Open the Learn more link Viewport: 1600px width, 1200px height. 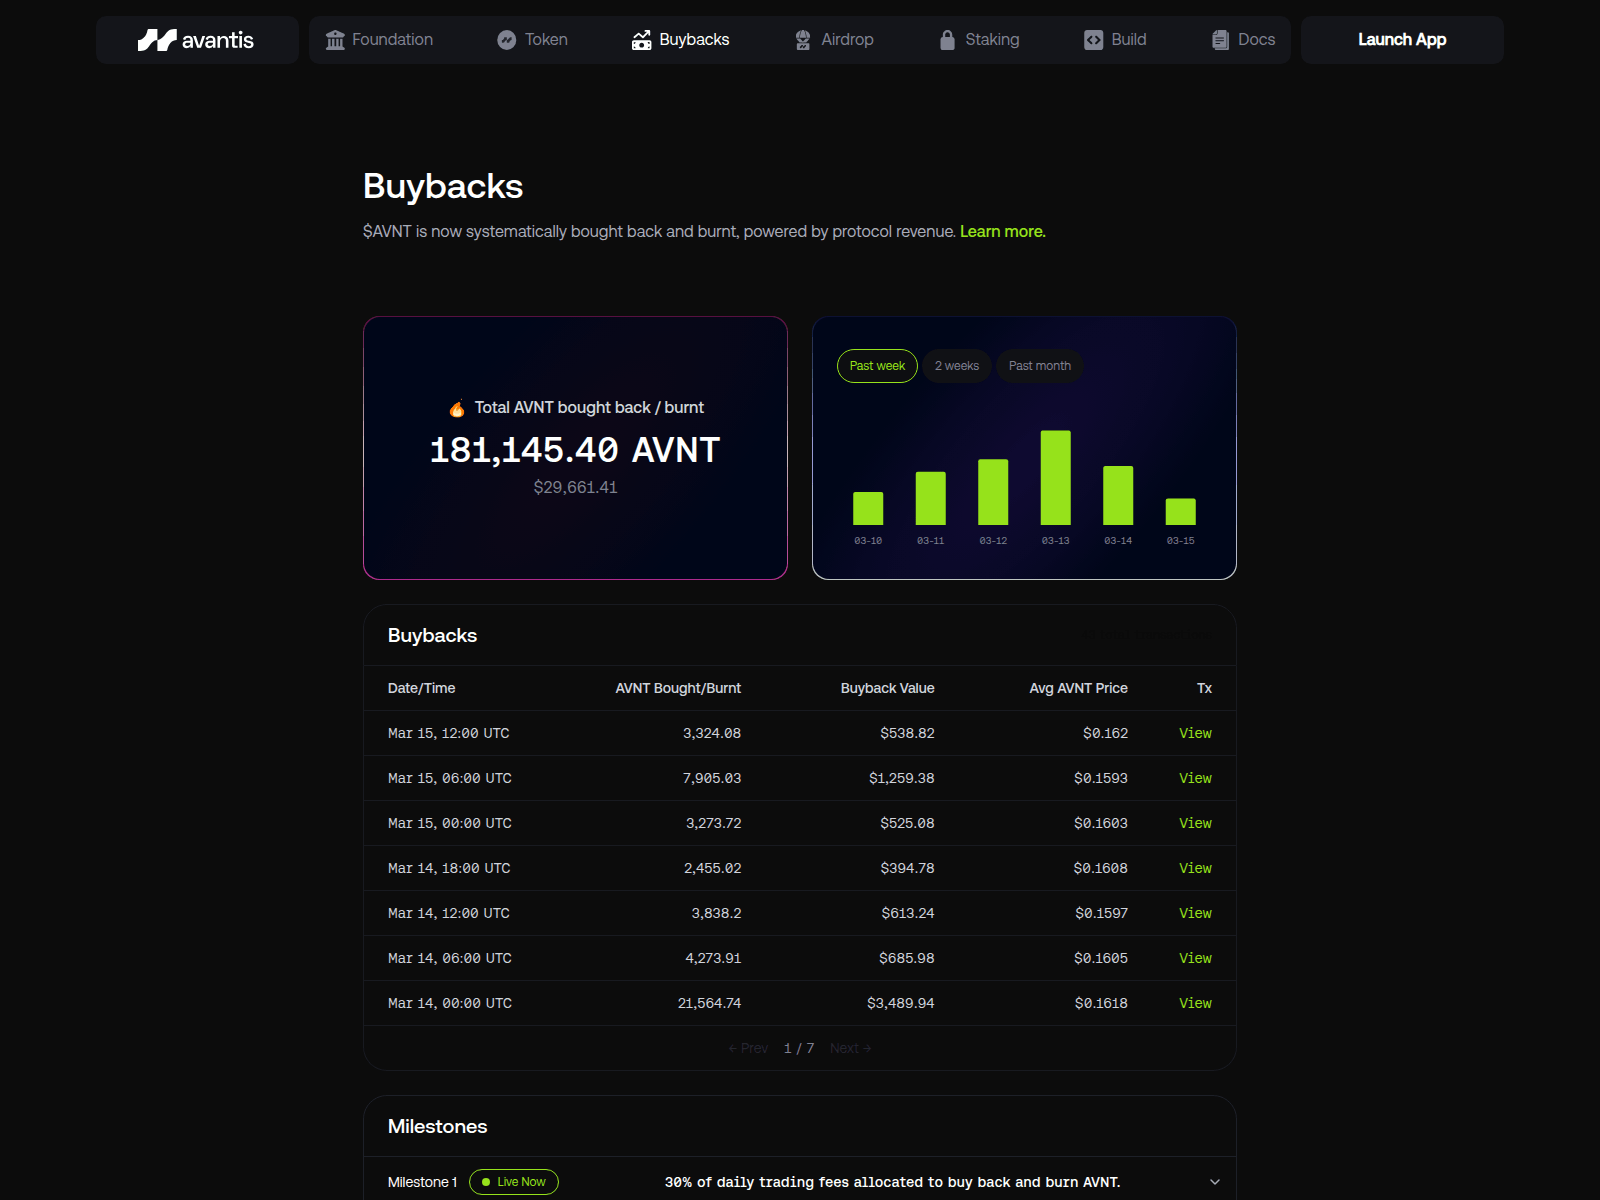tap(1002, 232)
